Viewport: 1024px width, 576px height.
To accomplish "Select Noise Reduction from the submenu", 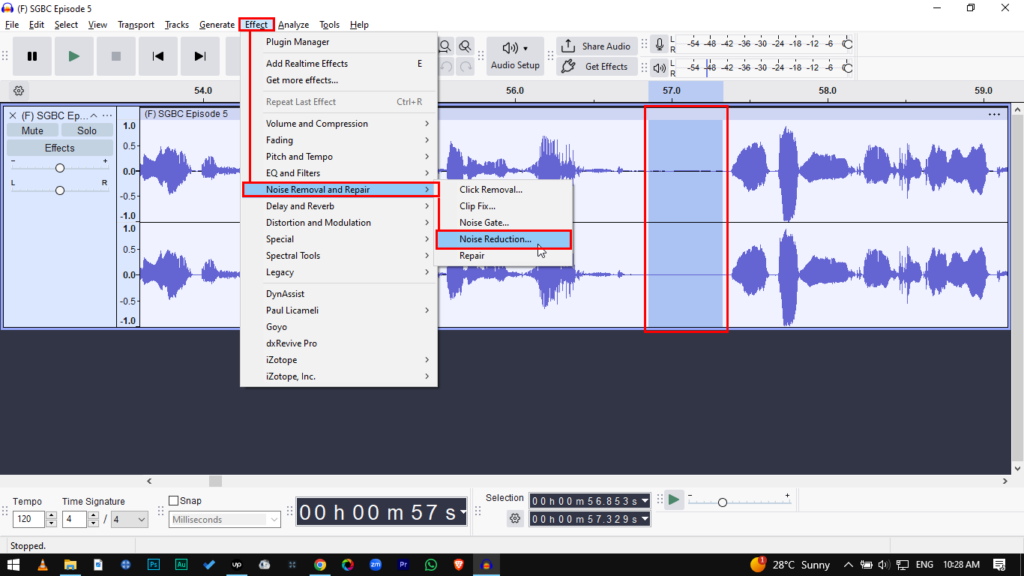I will coord(495,239).
